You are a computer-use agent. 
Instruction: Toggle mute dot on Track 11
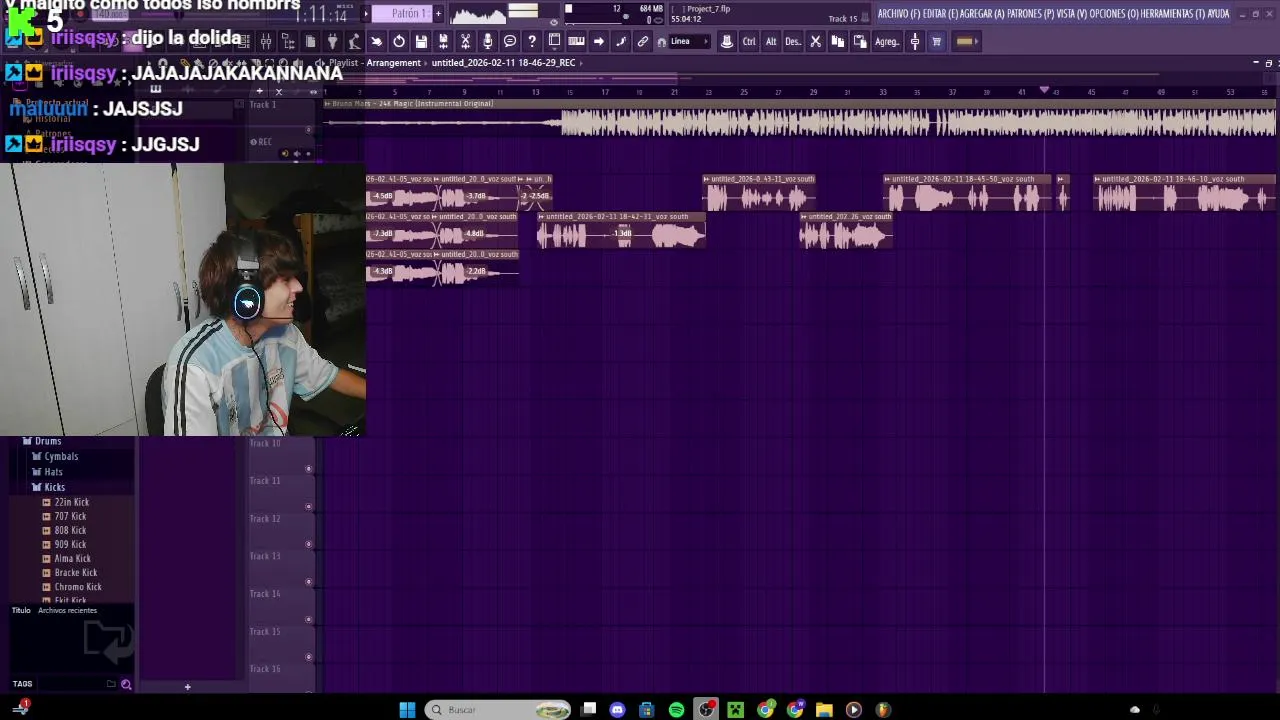308,506
